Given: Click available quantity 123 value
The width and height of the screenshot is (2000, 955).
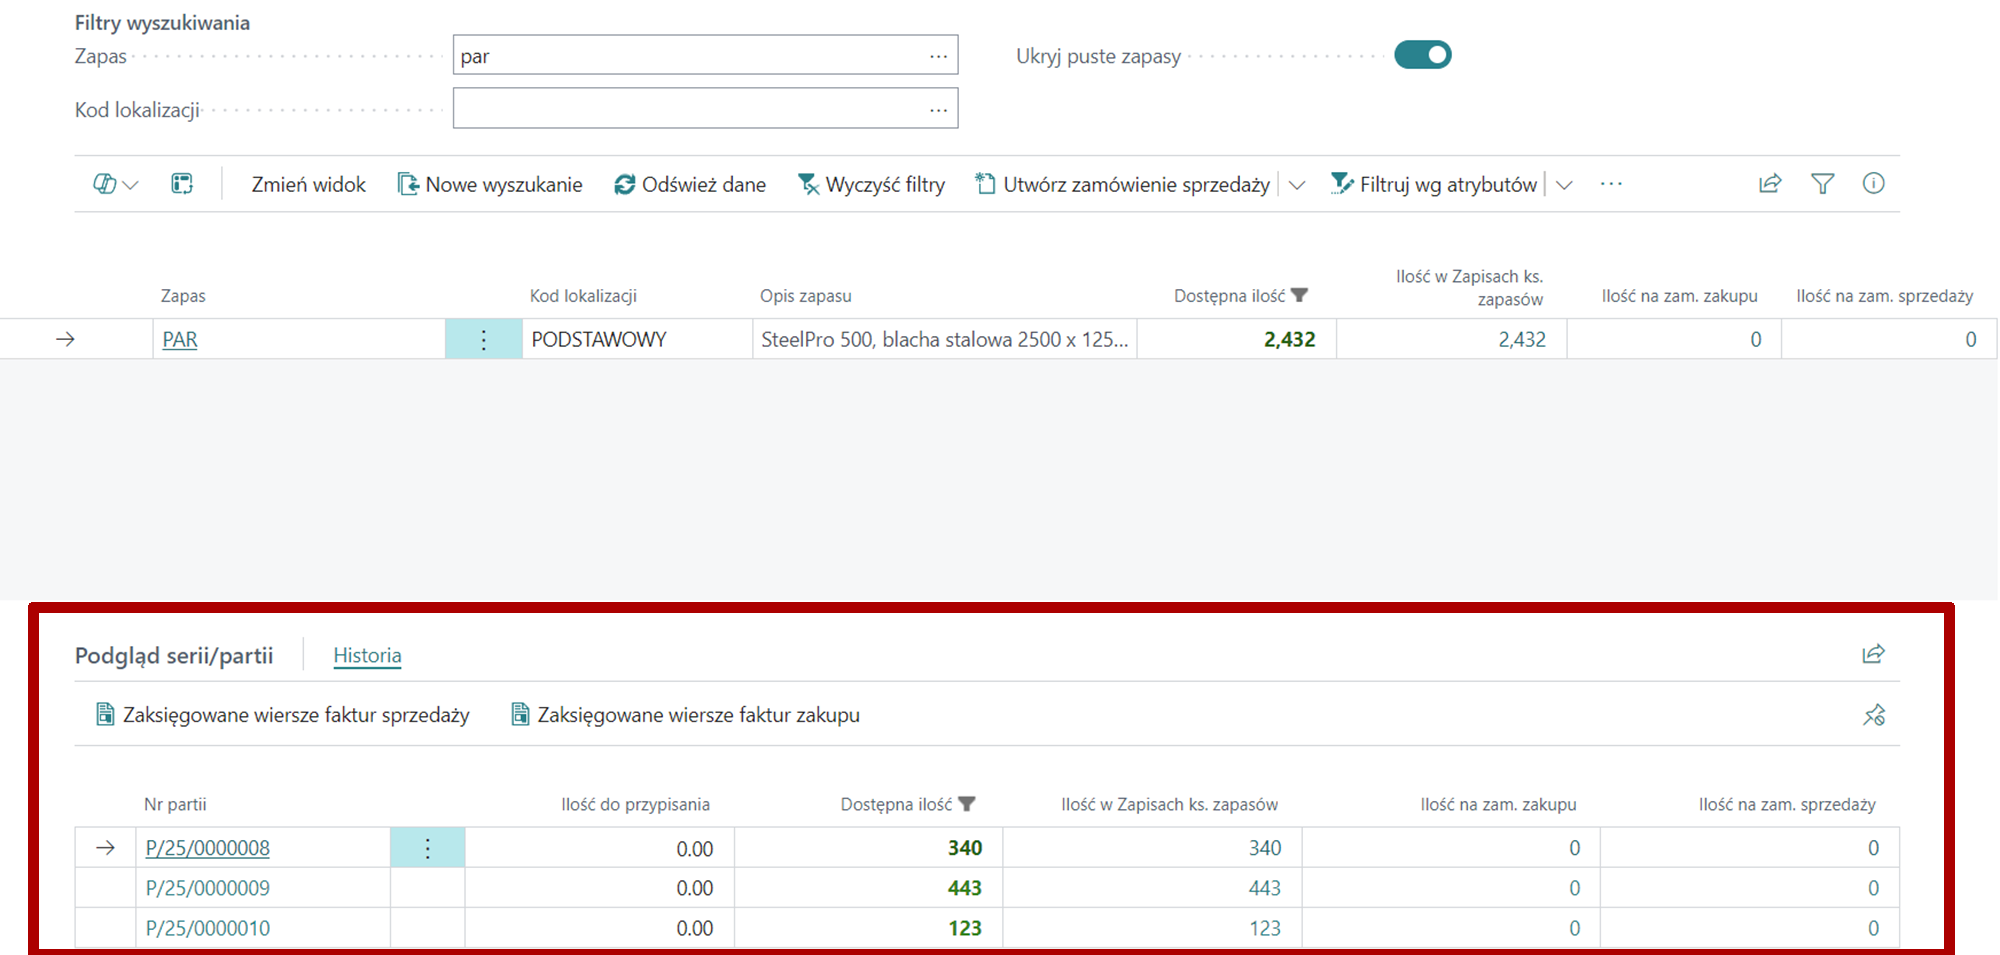Looking at the screenshot, I should 965,928.
